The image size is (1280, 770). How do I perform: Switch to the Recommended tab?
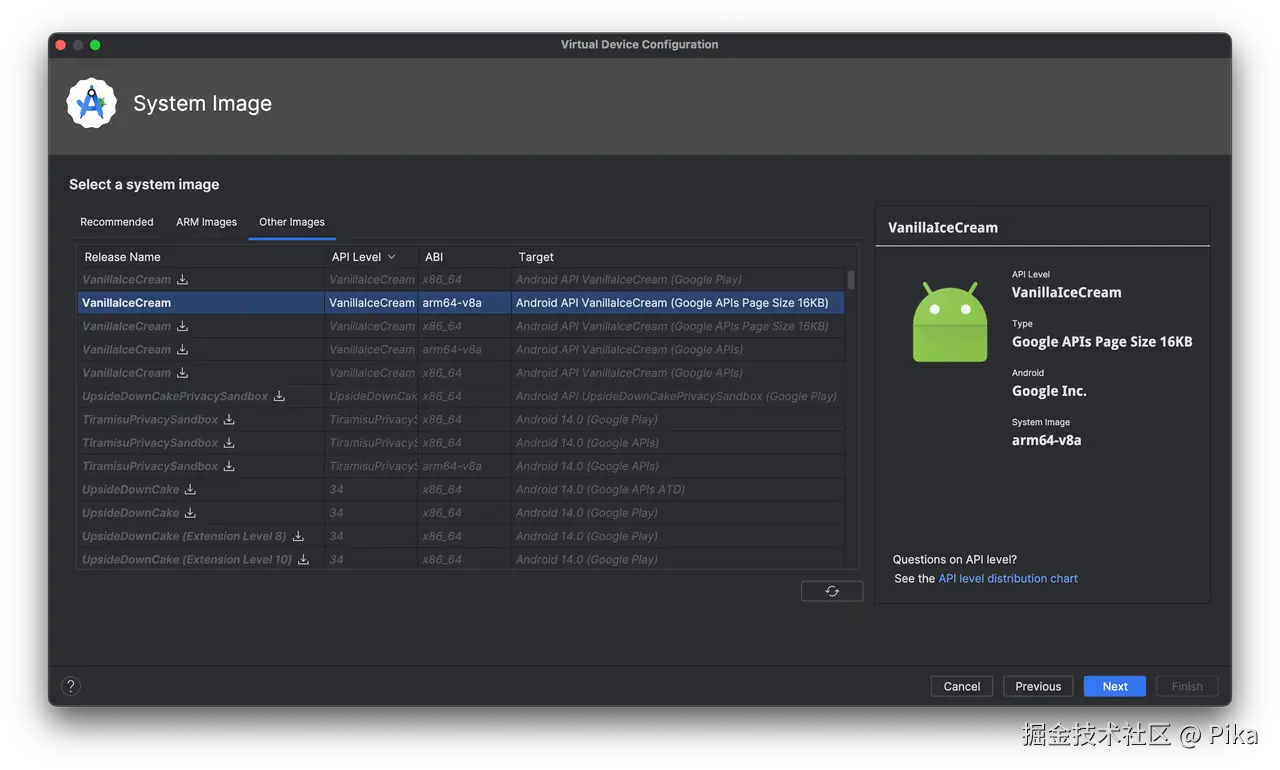point(117,222)
